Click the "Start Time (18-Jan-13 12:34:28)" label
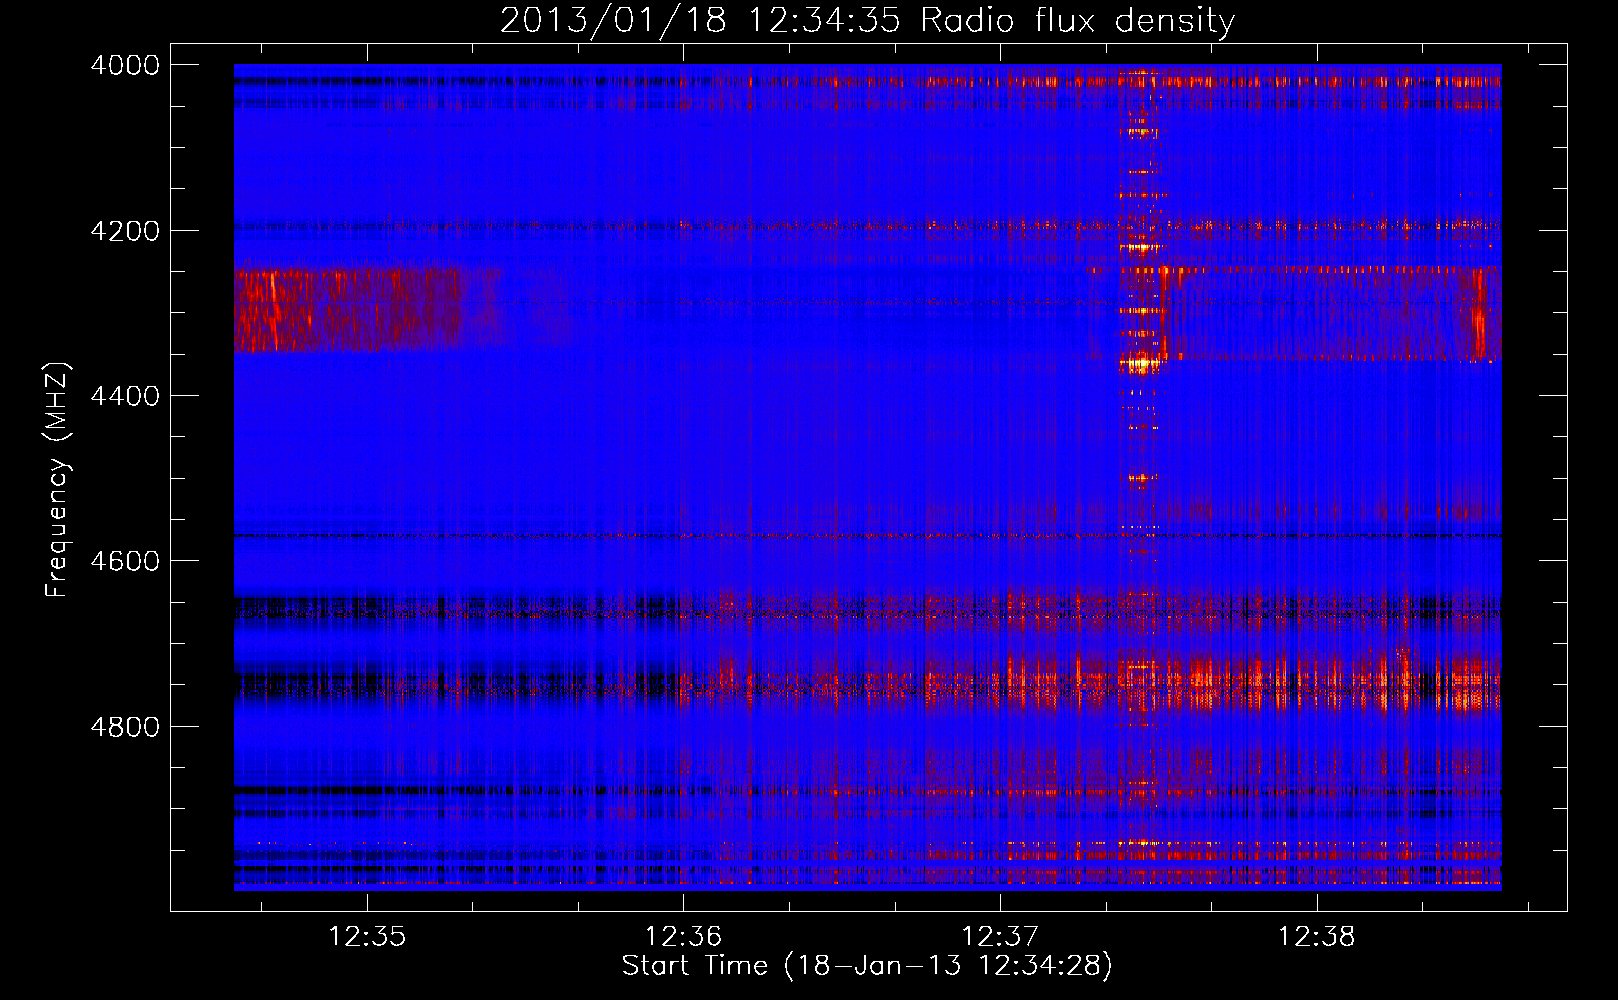Image resolution: width=1618 pixels, height=1000 pixels. (867, 966)
